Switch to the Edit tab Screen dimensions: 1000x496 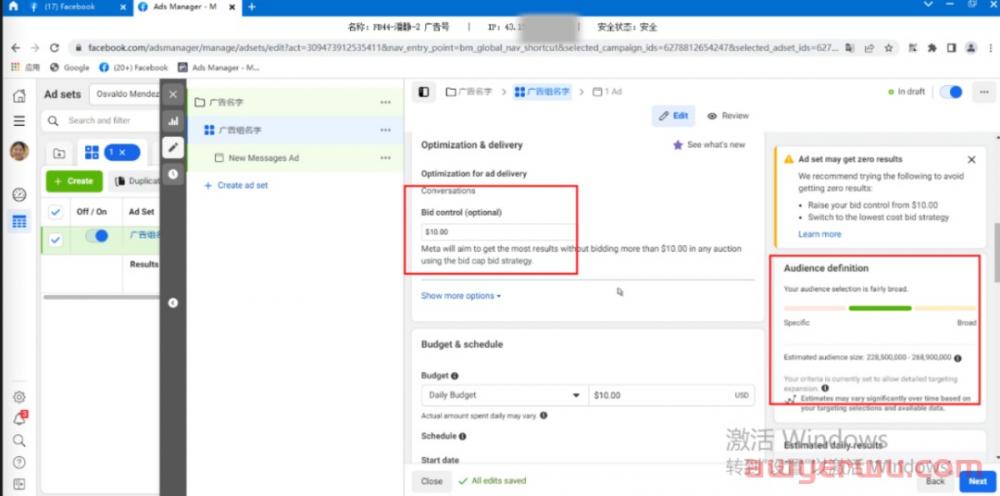pos(673,116)
